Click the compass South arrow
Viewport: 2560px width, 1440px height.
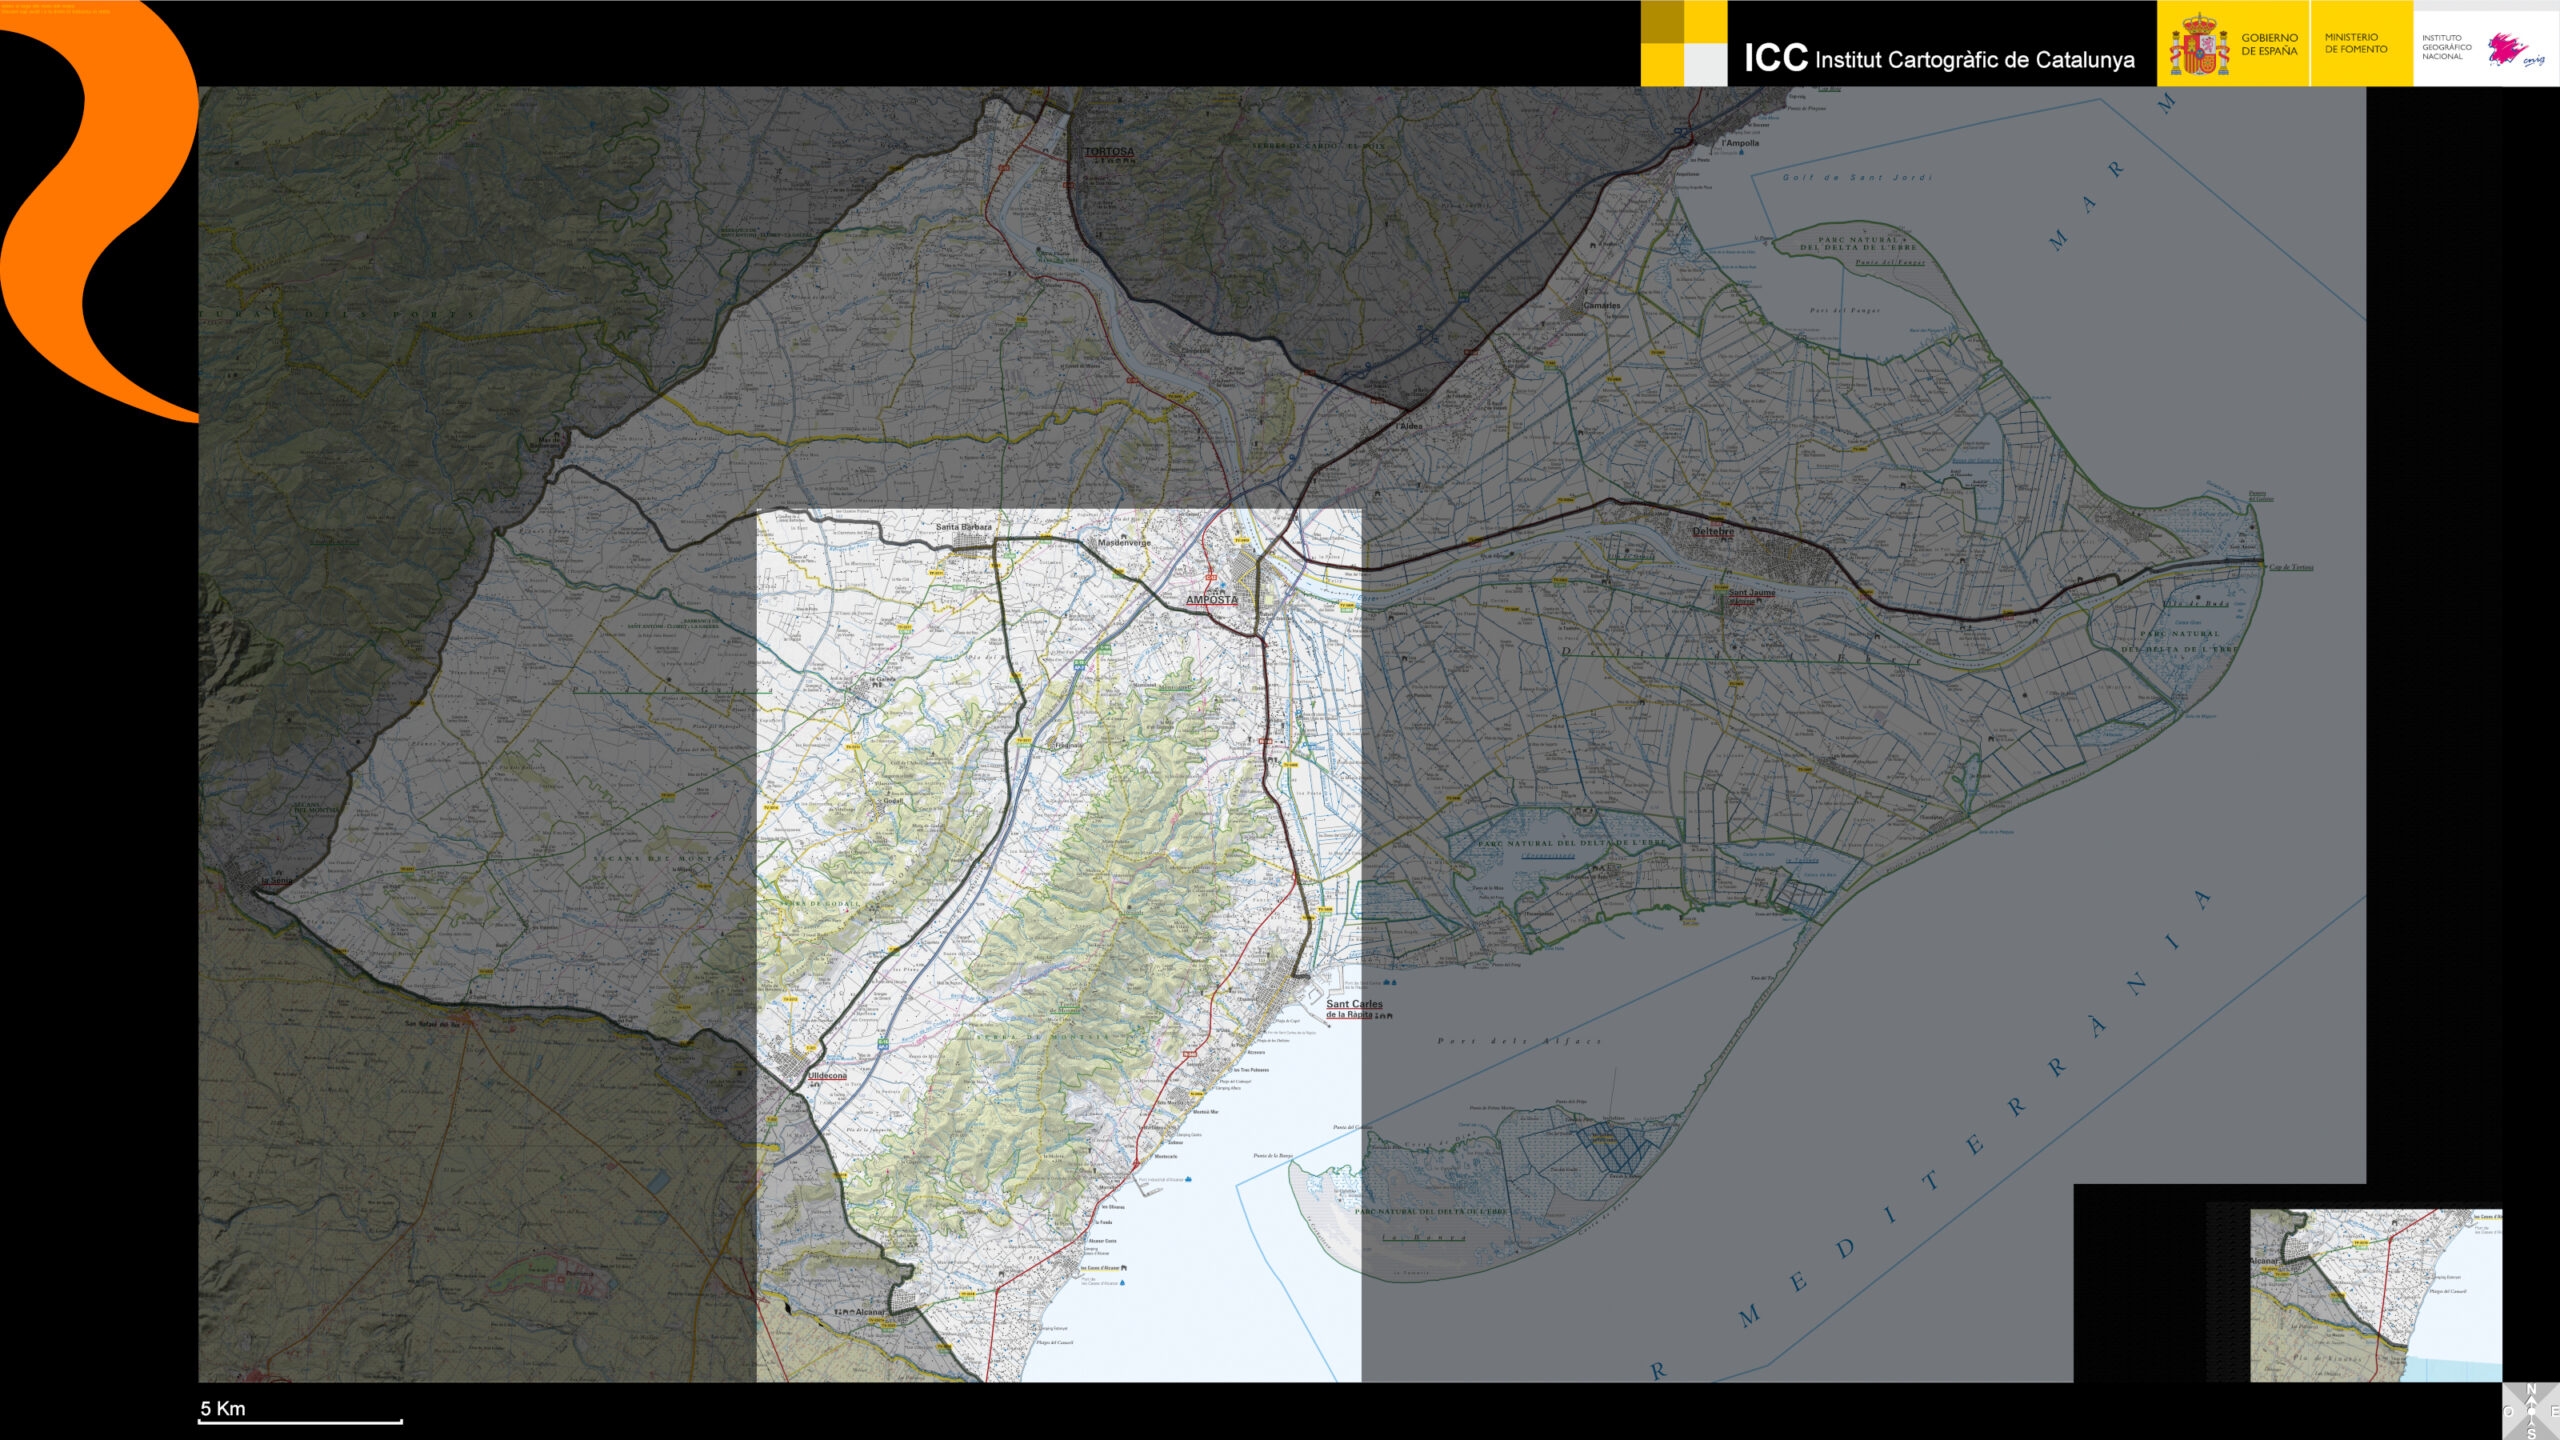click(x=2531, y=1426)
